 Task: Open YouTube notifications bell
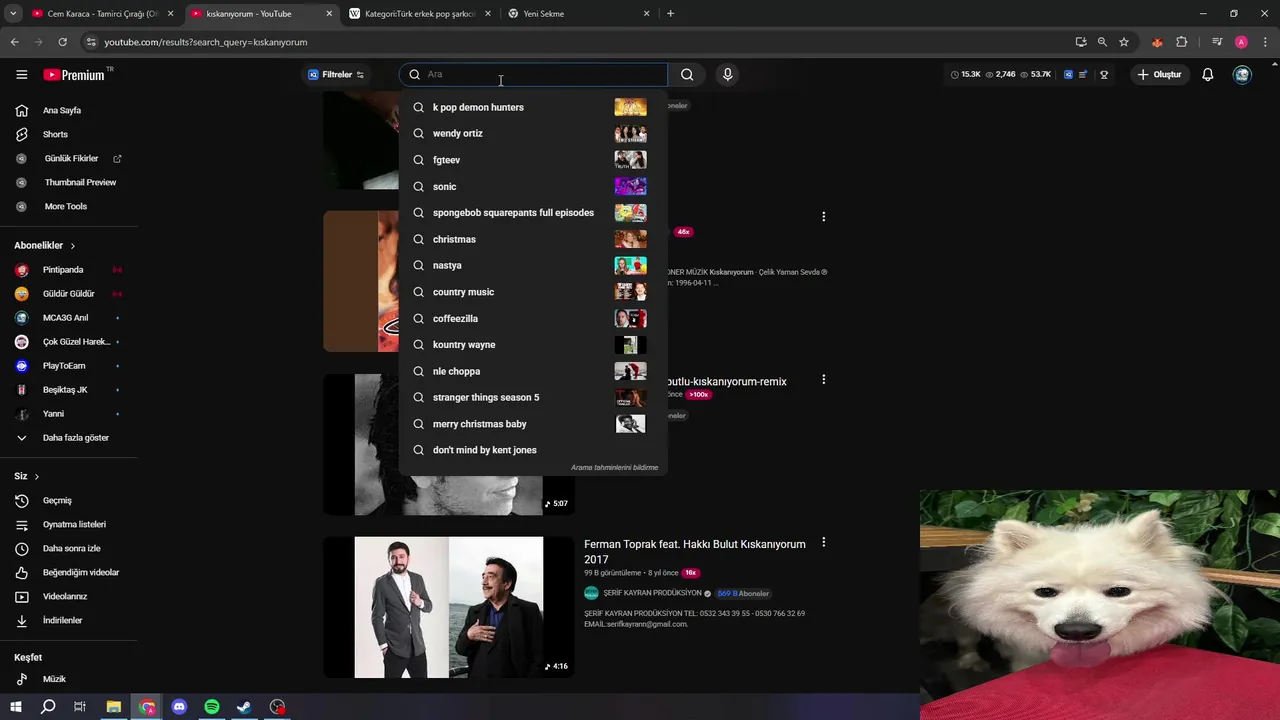pyautogui.click(x=1208, y=74)
